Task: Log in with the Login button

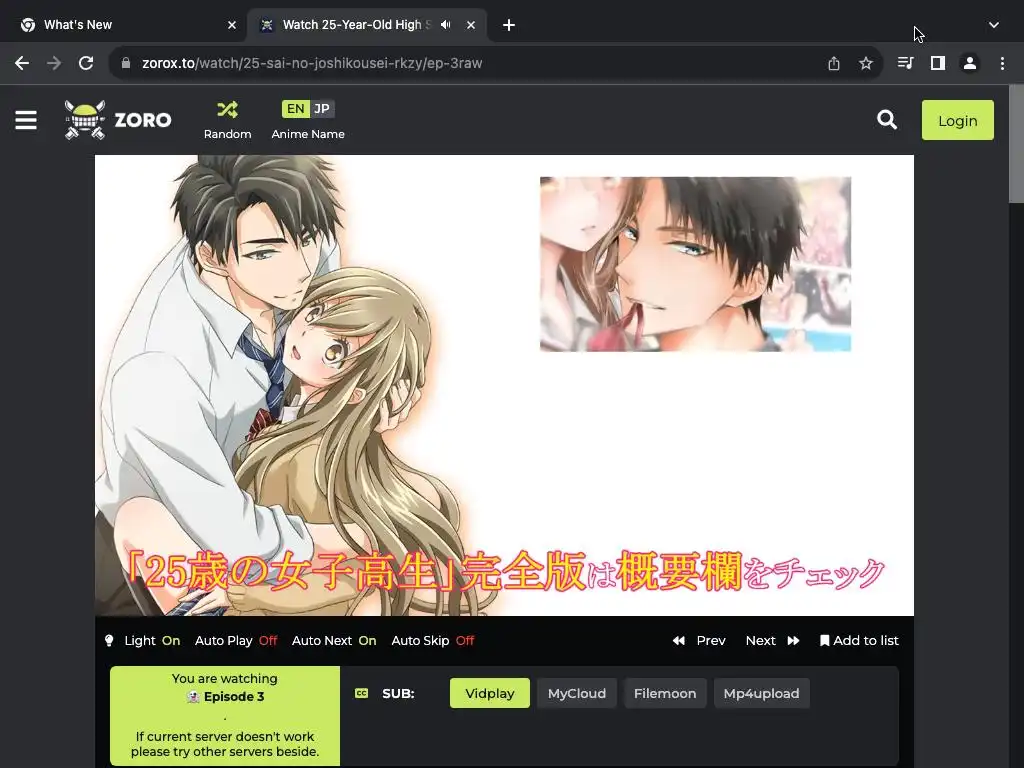Action: tap(957, 120)
